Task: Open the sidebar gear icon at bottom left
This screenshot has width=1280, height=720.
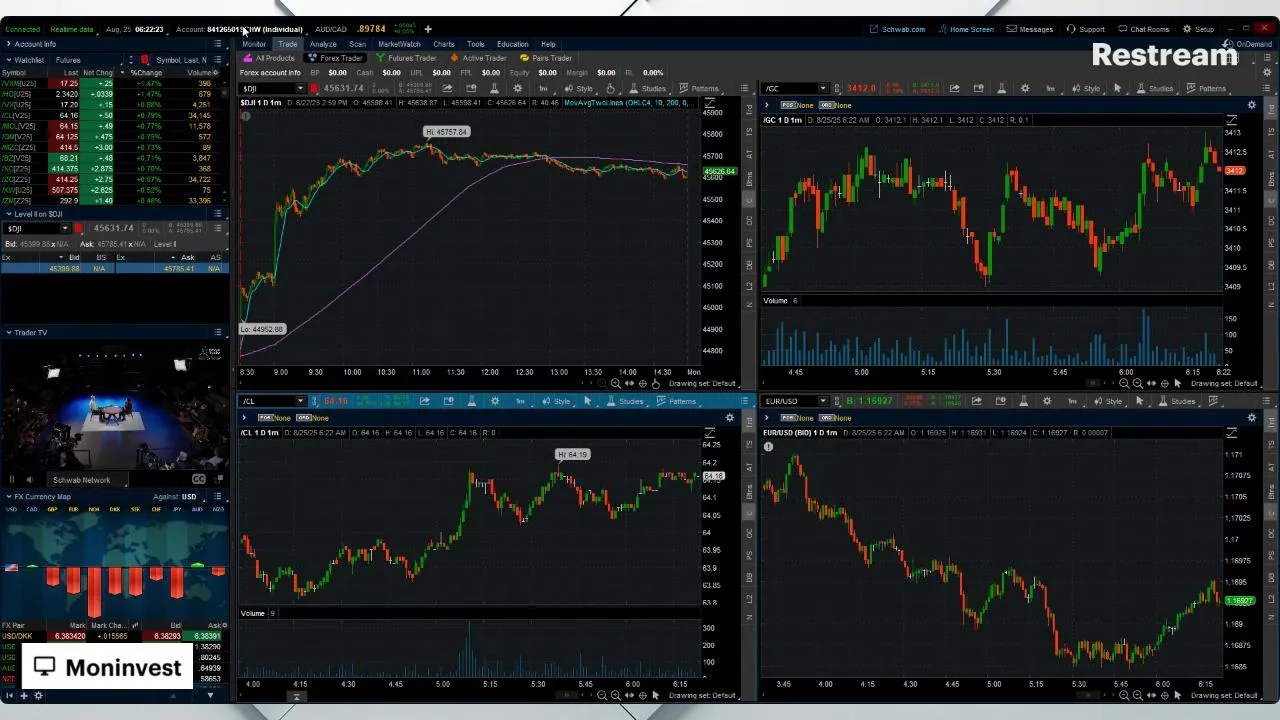Action: (39, 695)
